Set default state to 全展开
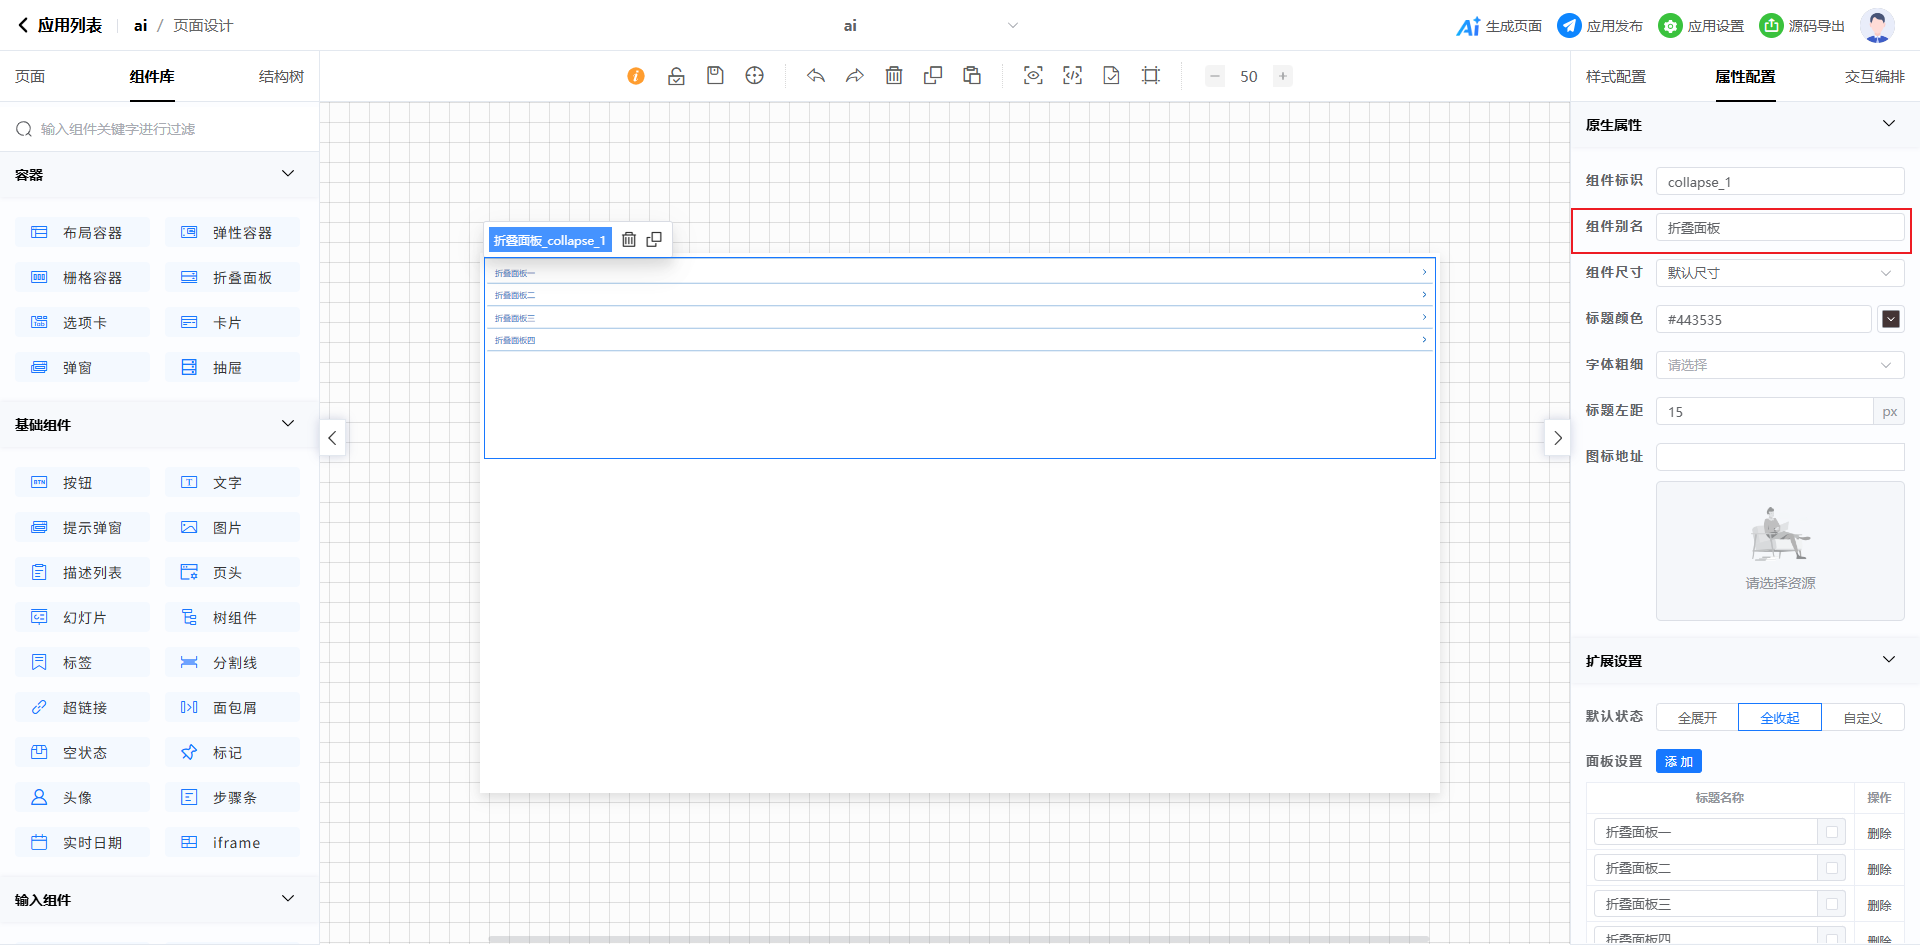This screenshot has height=945, width=1920. (x=1697, y=718)
